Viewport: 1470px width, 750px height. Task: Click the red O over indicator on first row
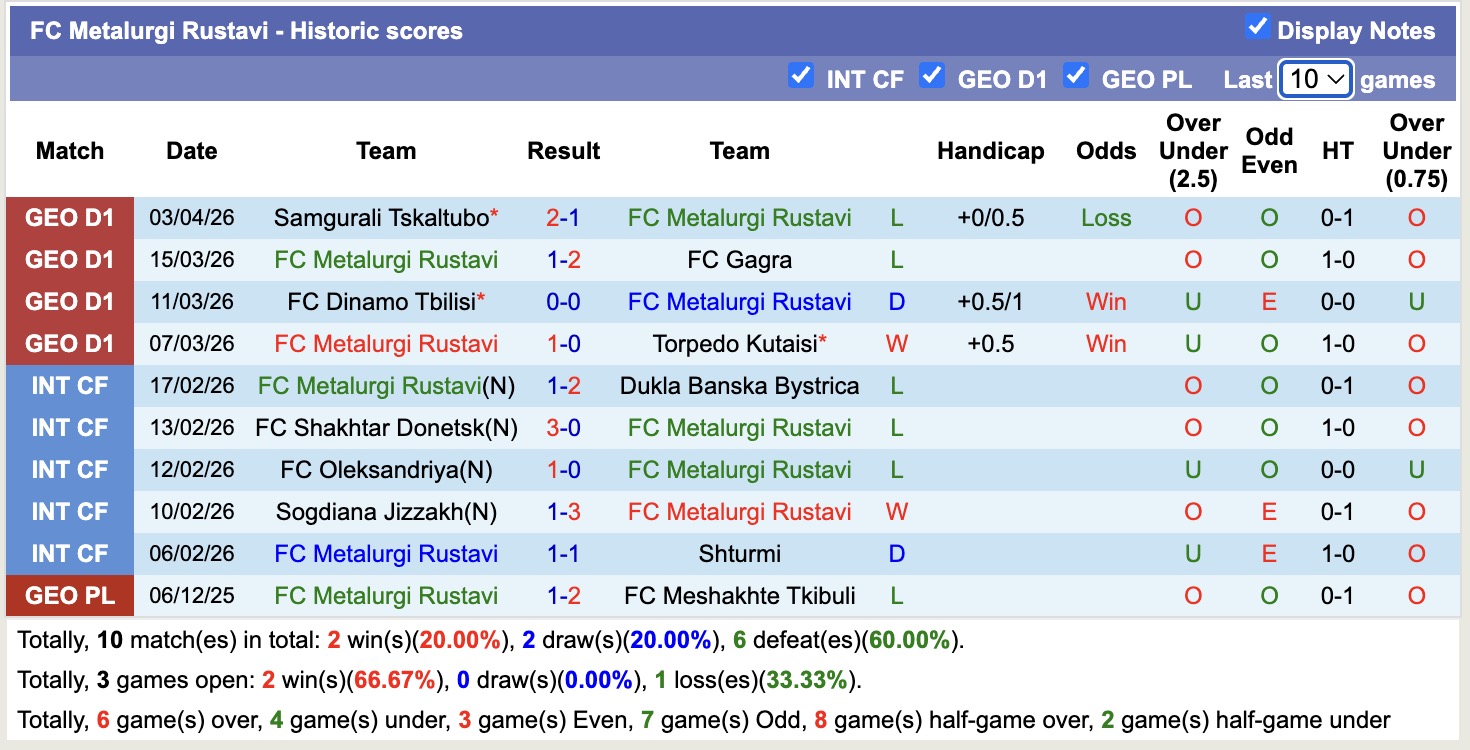click(x=1192, y=217)
